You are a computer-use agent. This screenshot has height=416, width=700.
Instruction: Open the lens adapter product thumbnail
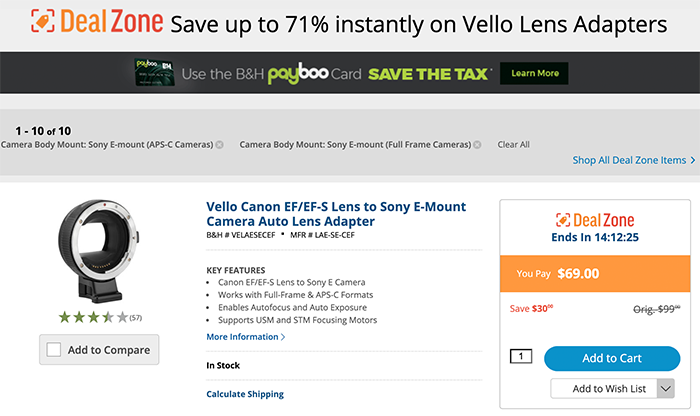point(100,255)
